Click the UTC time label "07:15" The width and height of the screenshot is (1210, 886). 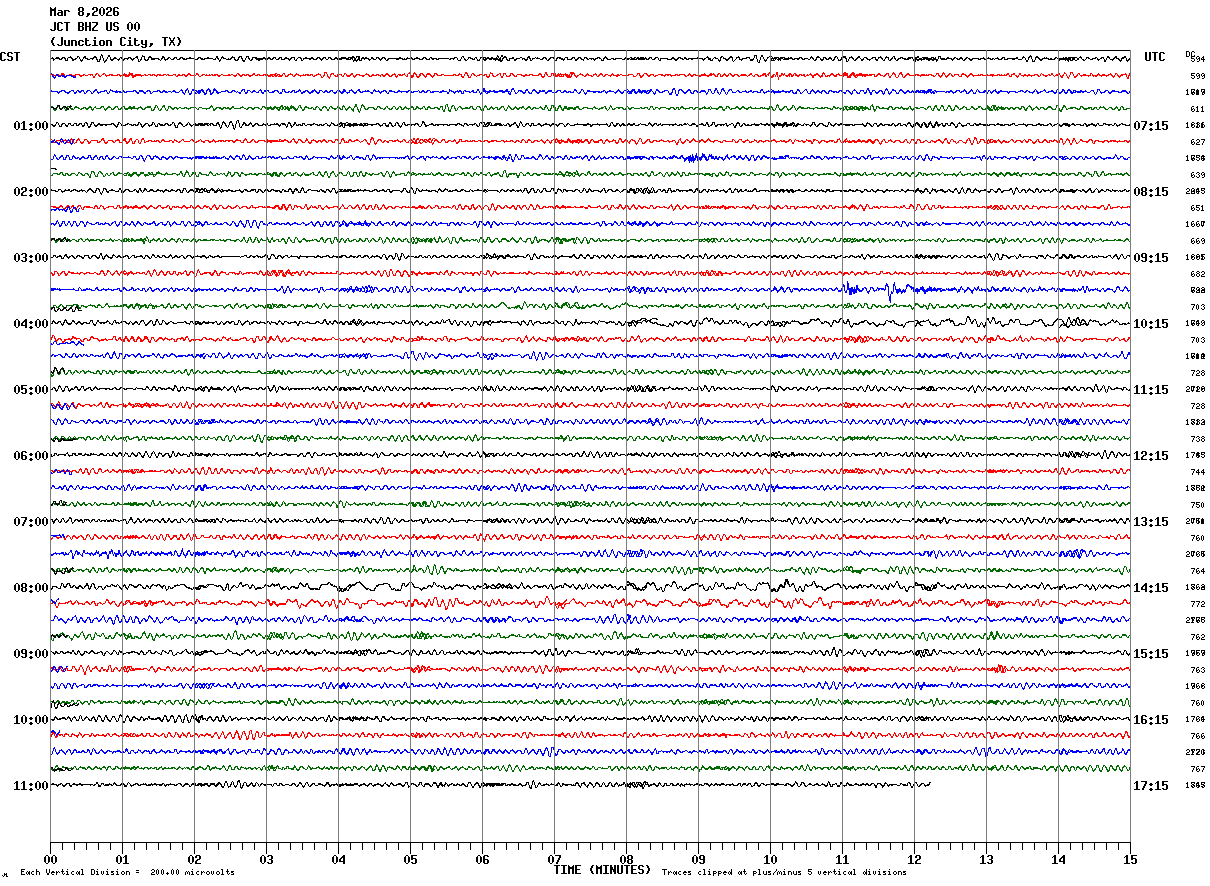pyautogui.click(x=1151, y=126)
